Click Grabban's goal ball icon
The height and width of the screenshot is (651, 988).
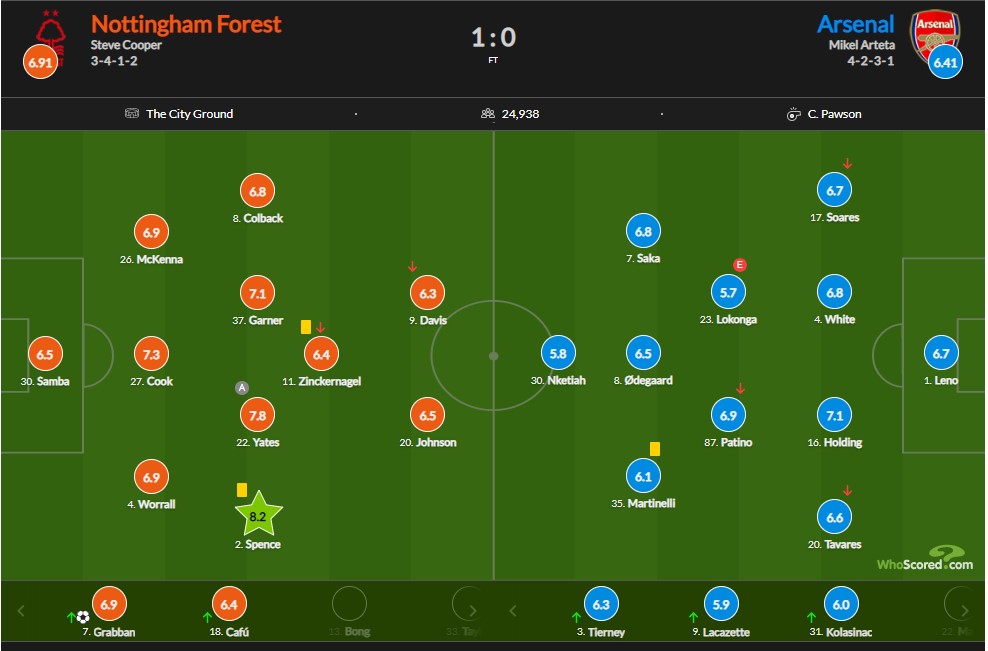(83, 617)
